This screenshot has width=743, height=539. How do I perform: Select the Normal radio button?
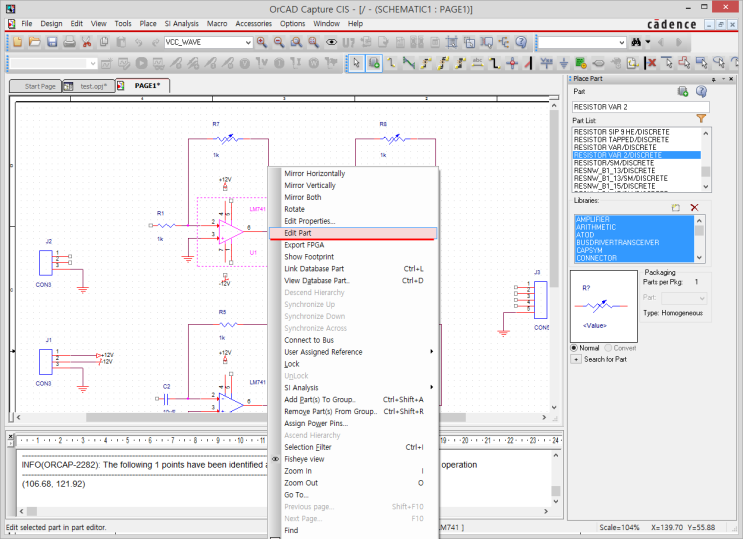click(574, 348)
